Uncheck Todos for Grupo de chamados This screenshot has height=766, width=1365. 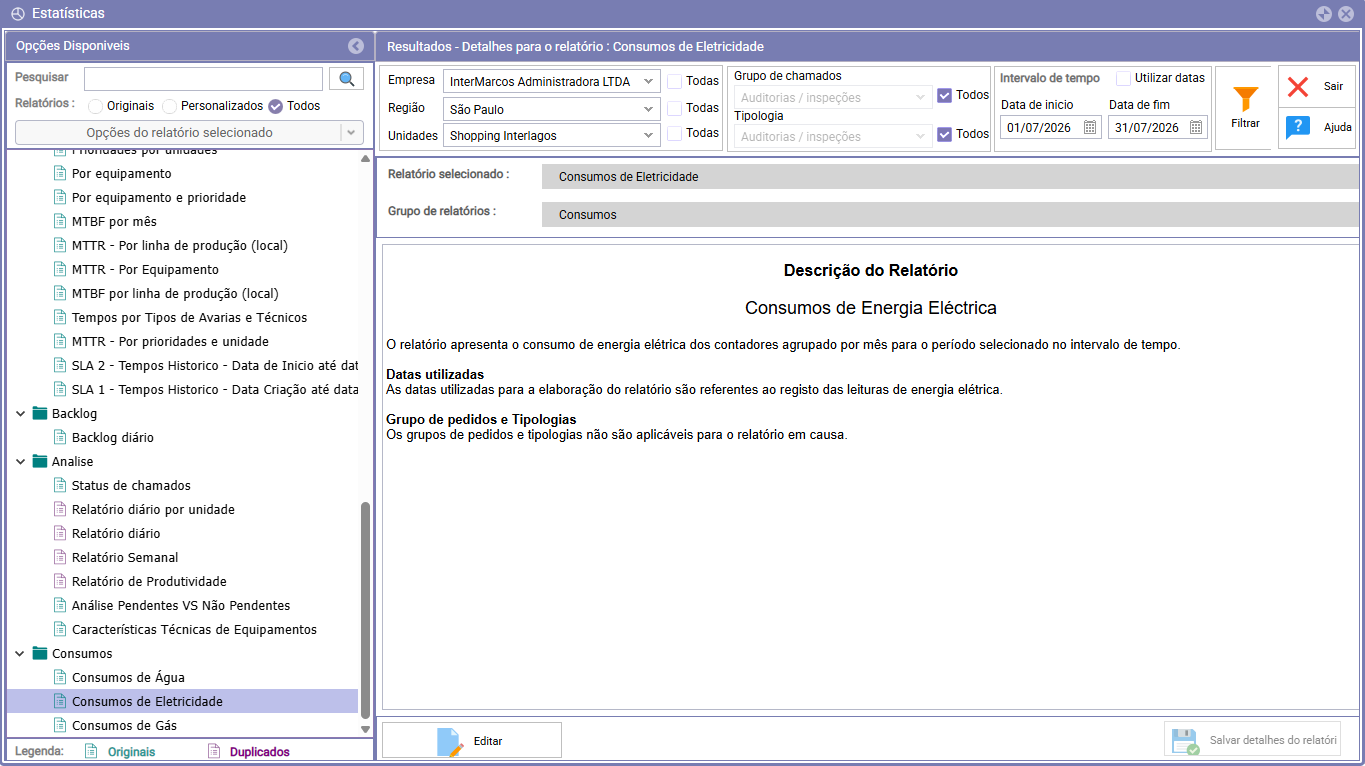click(944, 95)
